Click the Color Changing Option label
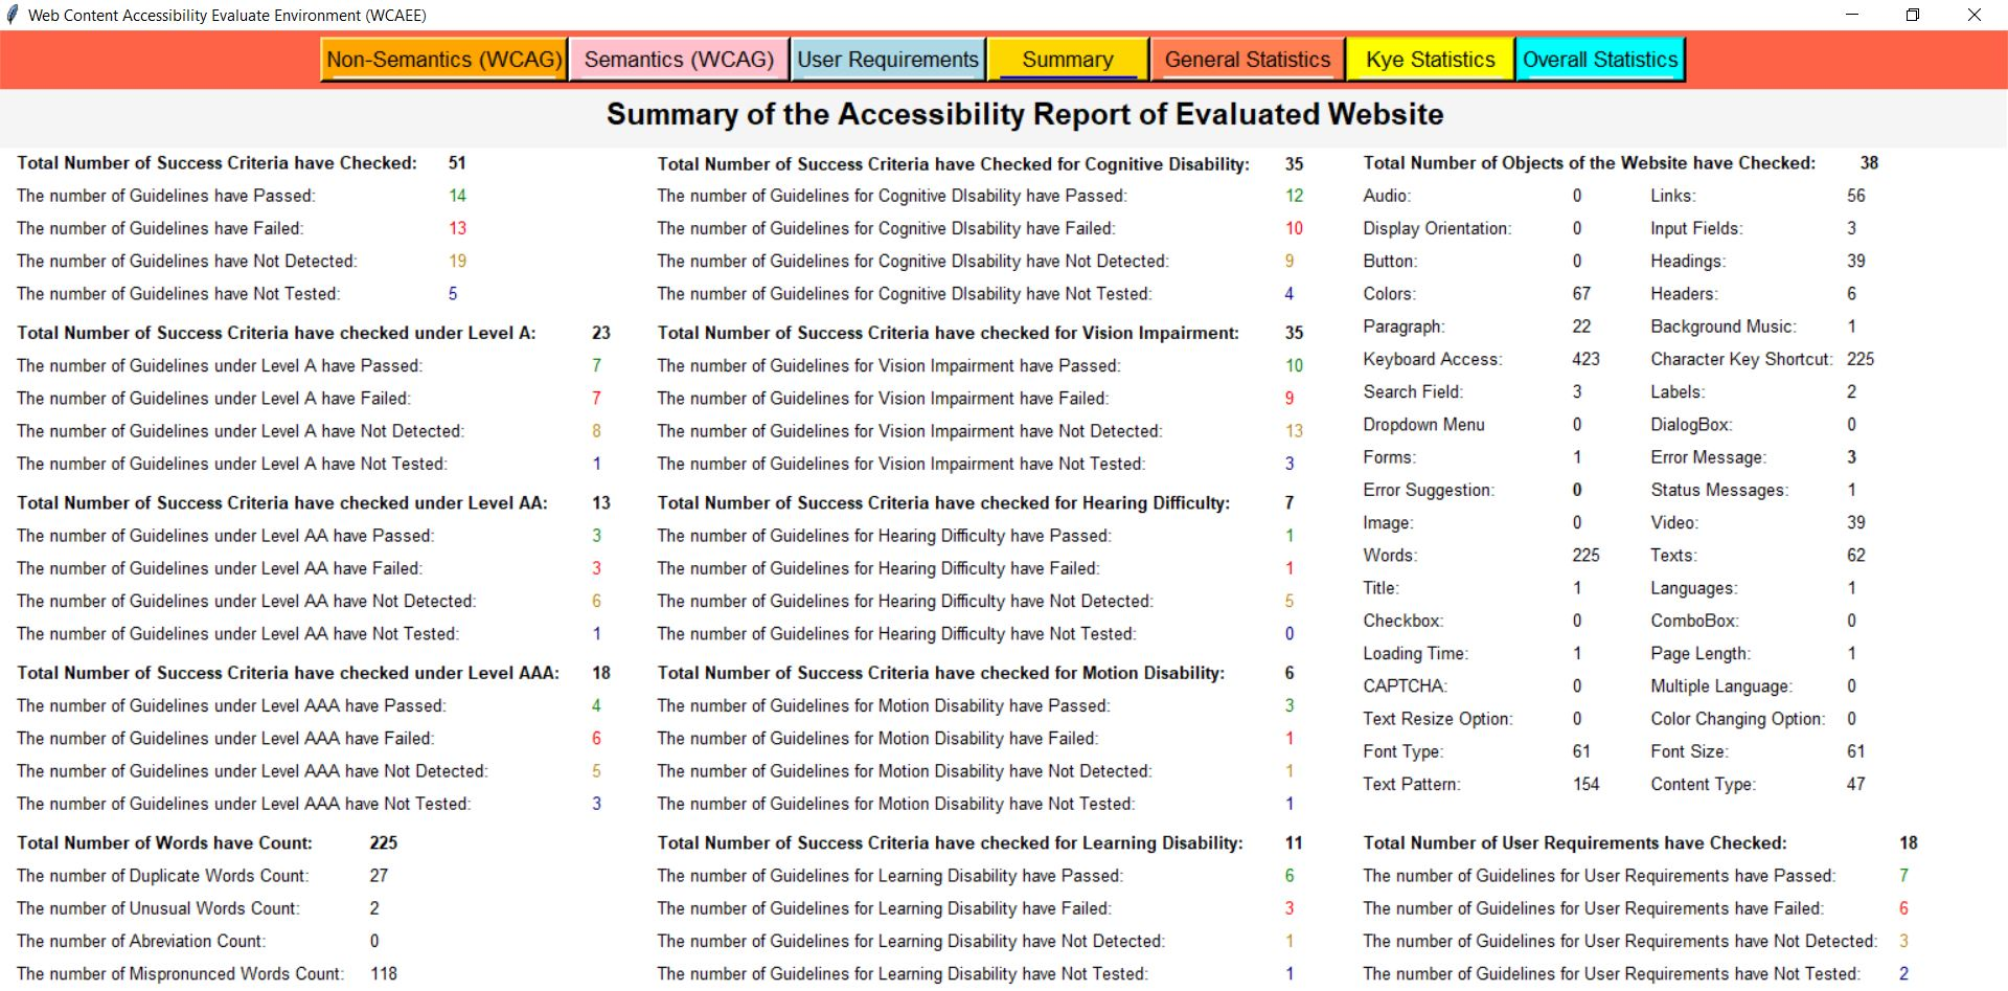2008x991 pixels. coord(1737,719)
